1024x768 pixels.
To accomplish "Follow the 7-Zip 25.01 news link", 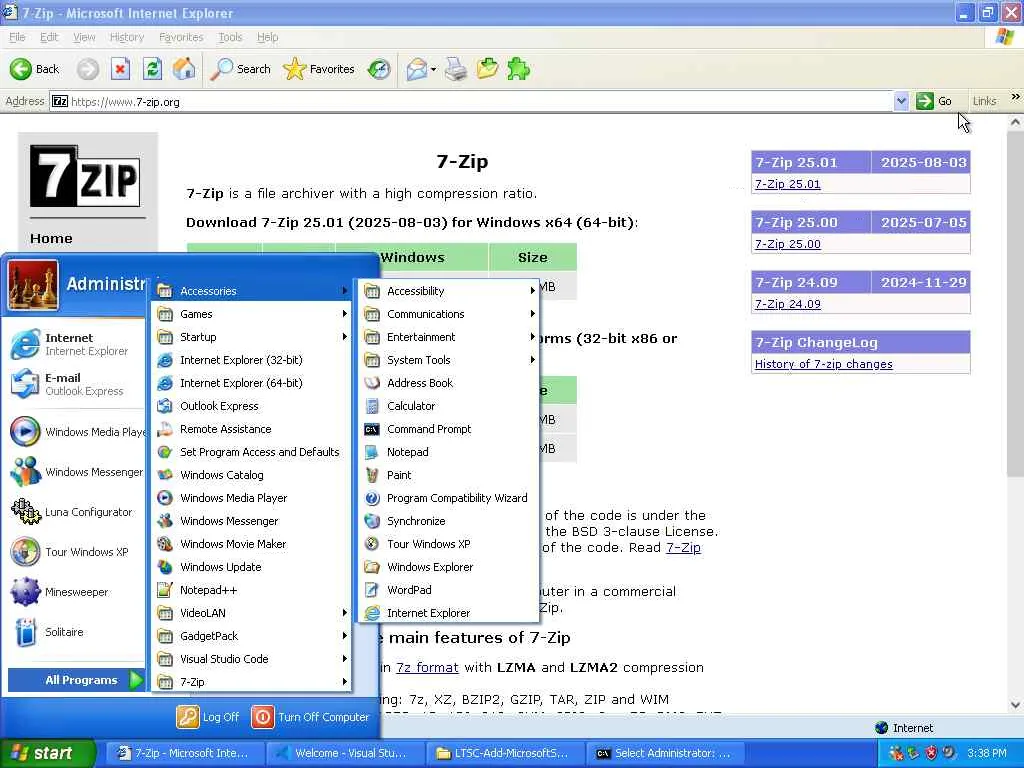I will (x=788, y=184).
